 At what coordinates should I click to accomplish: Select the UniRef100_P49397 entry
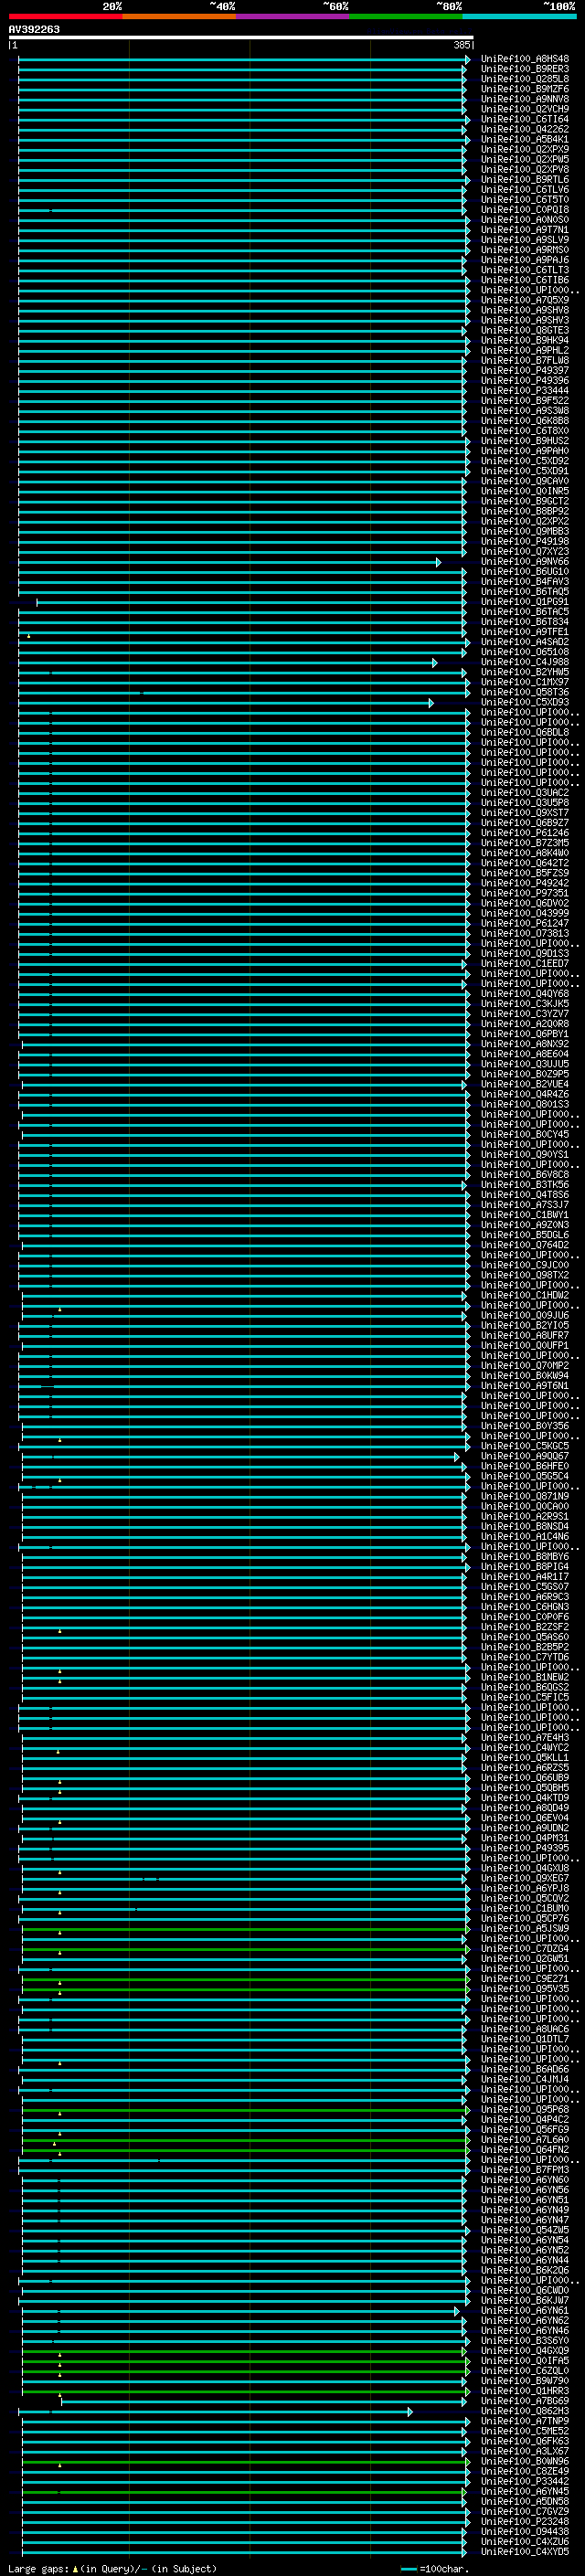524,370
